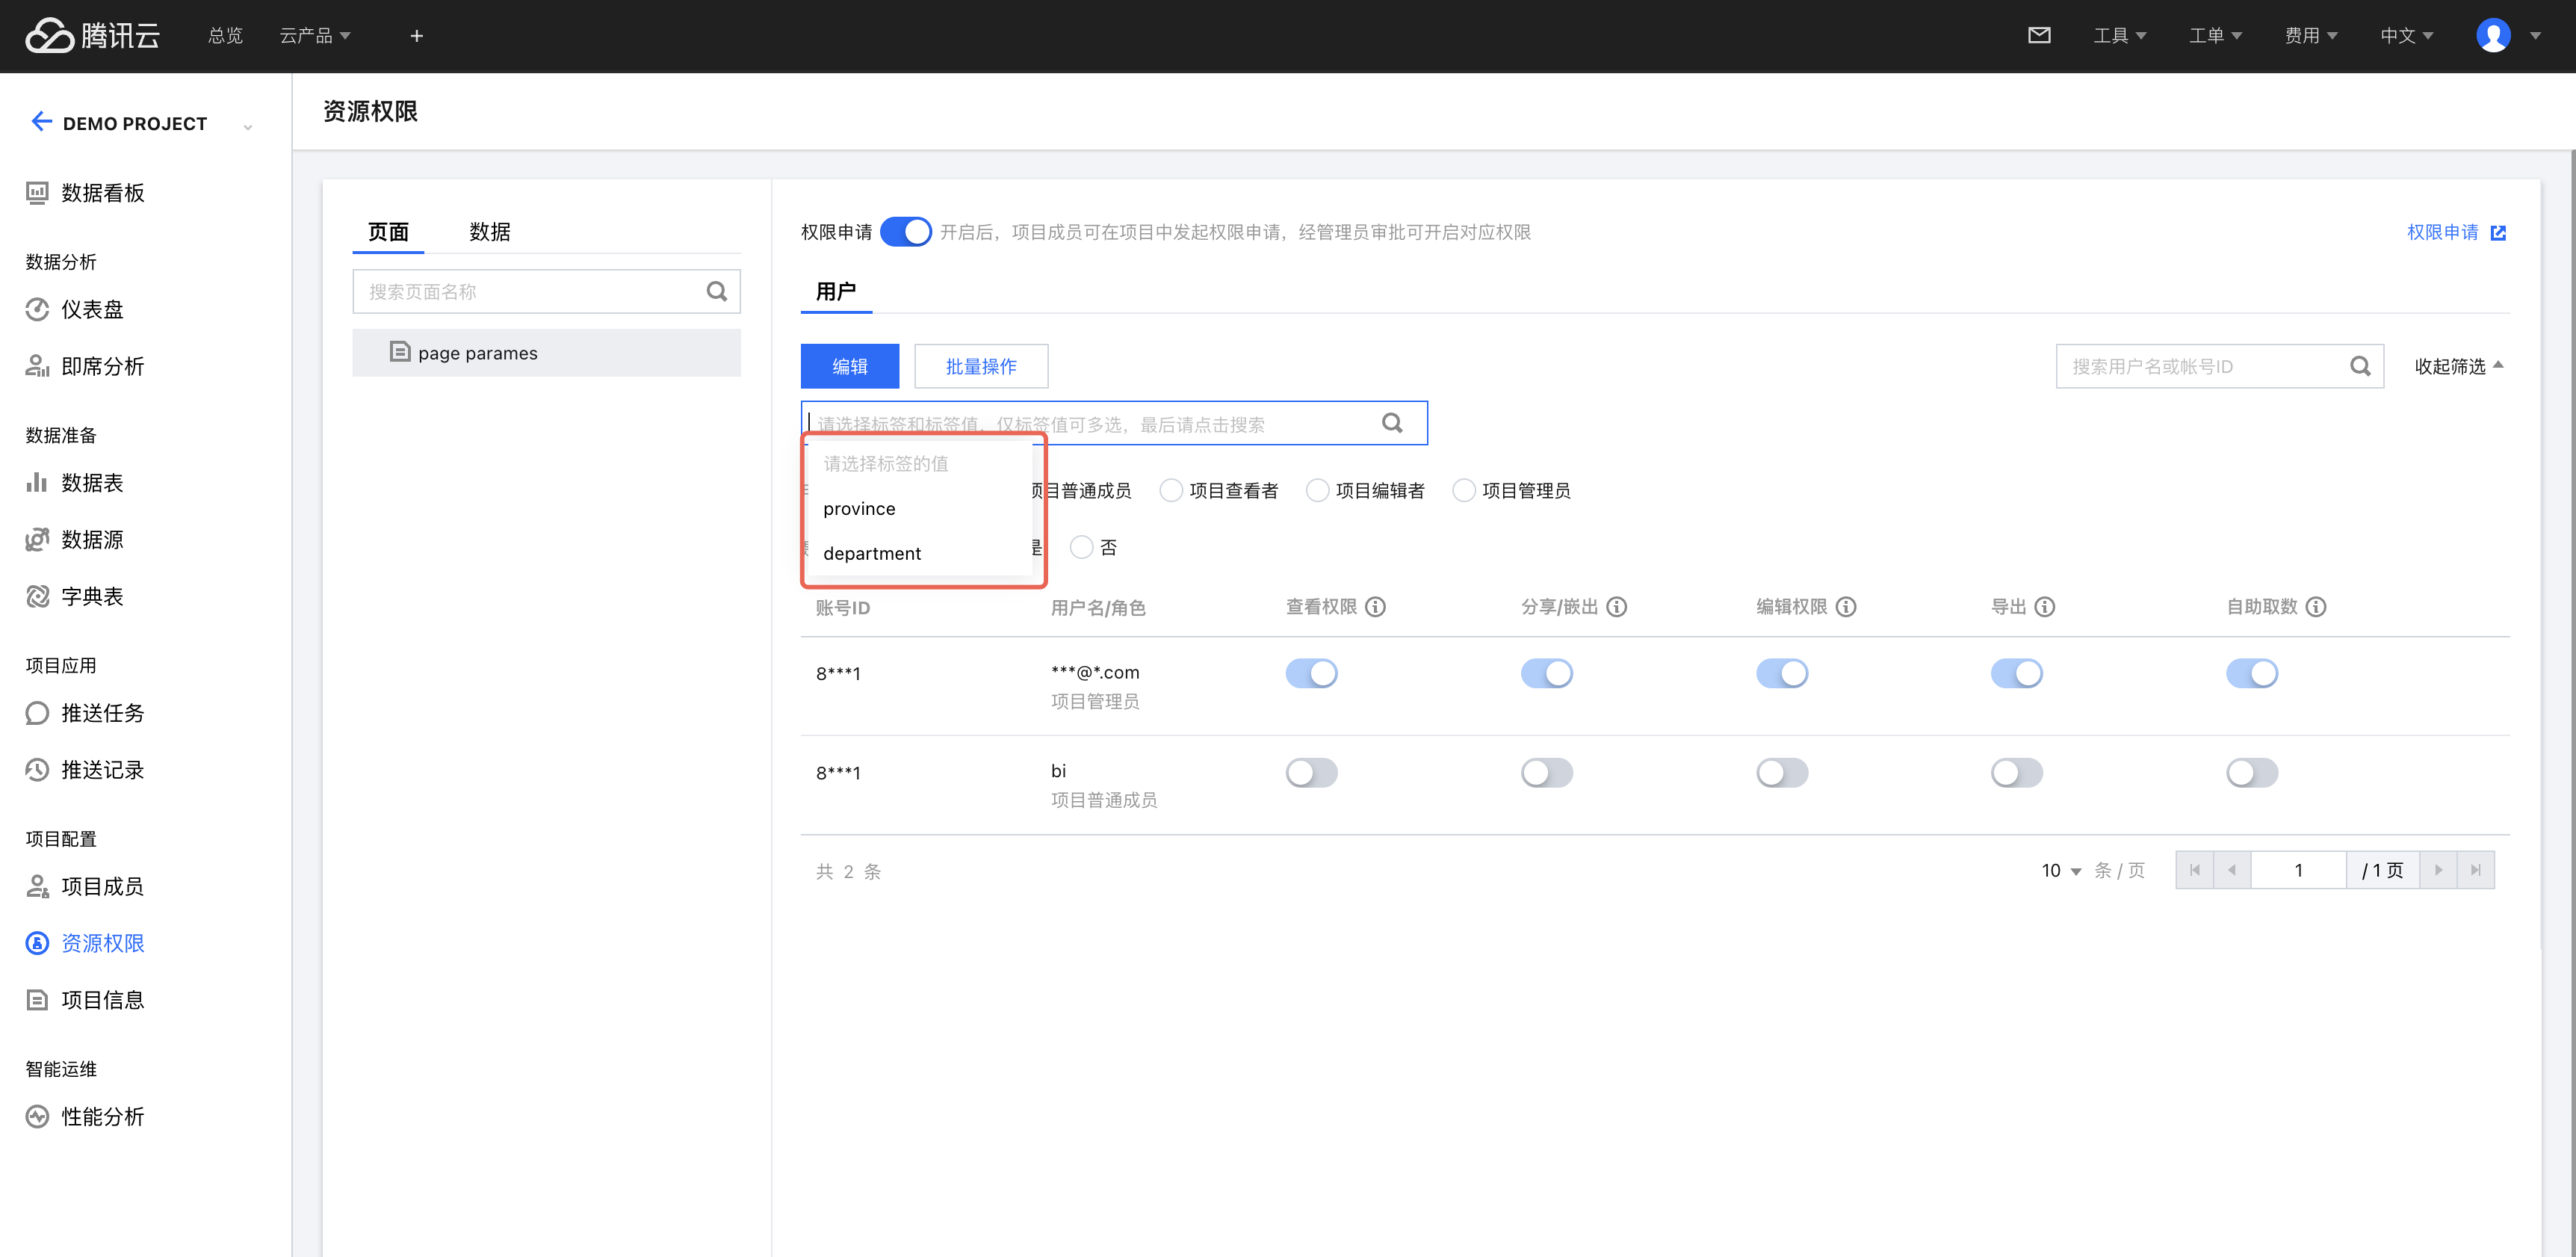Select the 项目管理员 radio button
This screenshot has height=1257, width=2576.
[x=1464, y=490]
